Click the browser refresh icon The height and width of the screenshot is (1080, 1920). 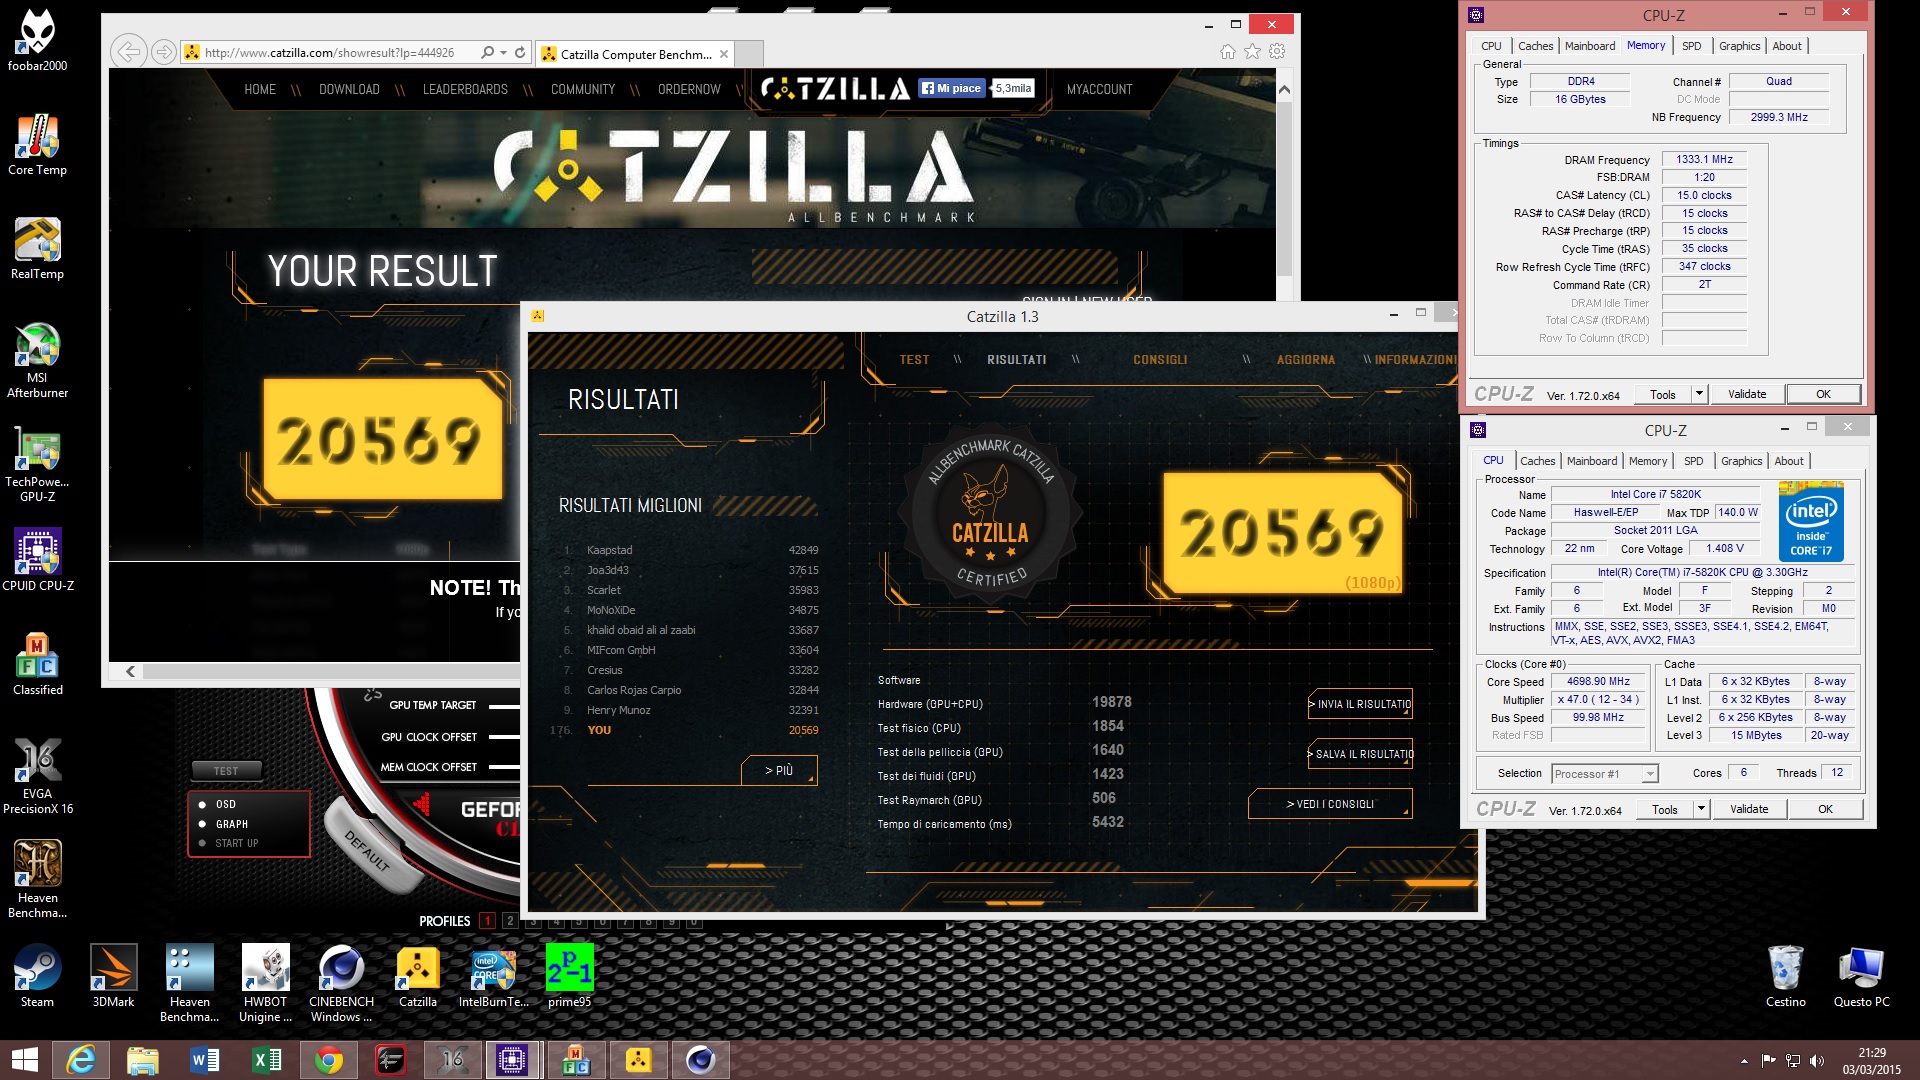[x=520, y=52]
